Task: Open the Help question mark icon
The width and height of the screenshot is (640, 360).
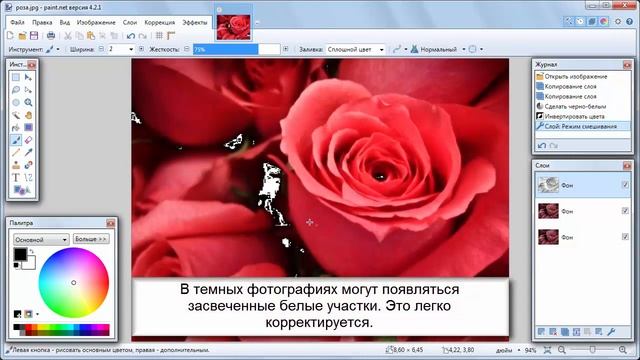Action: point(630,21)
